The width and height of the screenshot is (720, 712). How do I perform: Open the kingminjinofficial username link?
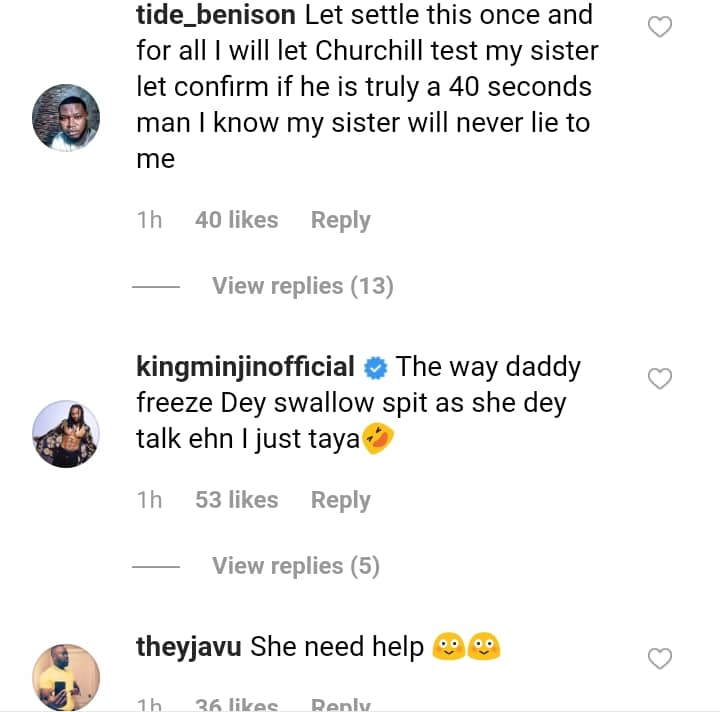pyautogui.click(x=245, y=367)
